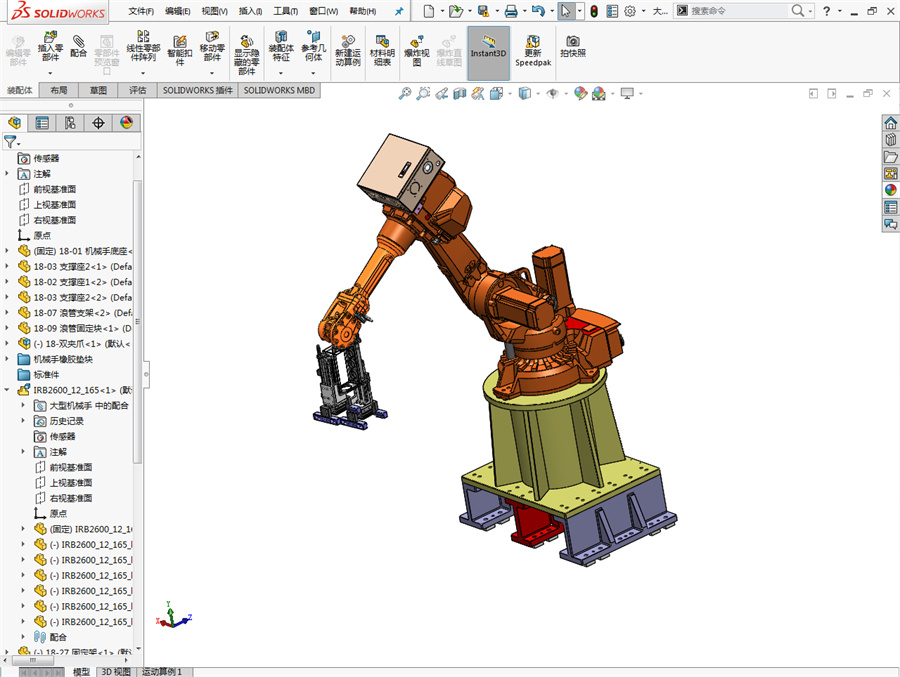Click the Take Snapshot (拍快照) icon
The image size is (900, 677).
point(573,46)
